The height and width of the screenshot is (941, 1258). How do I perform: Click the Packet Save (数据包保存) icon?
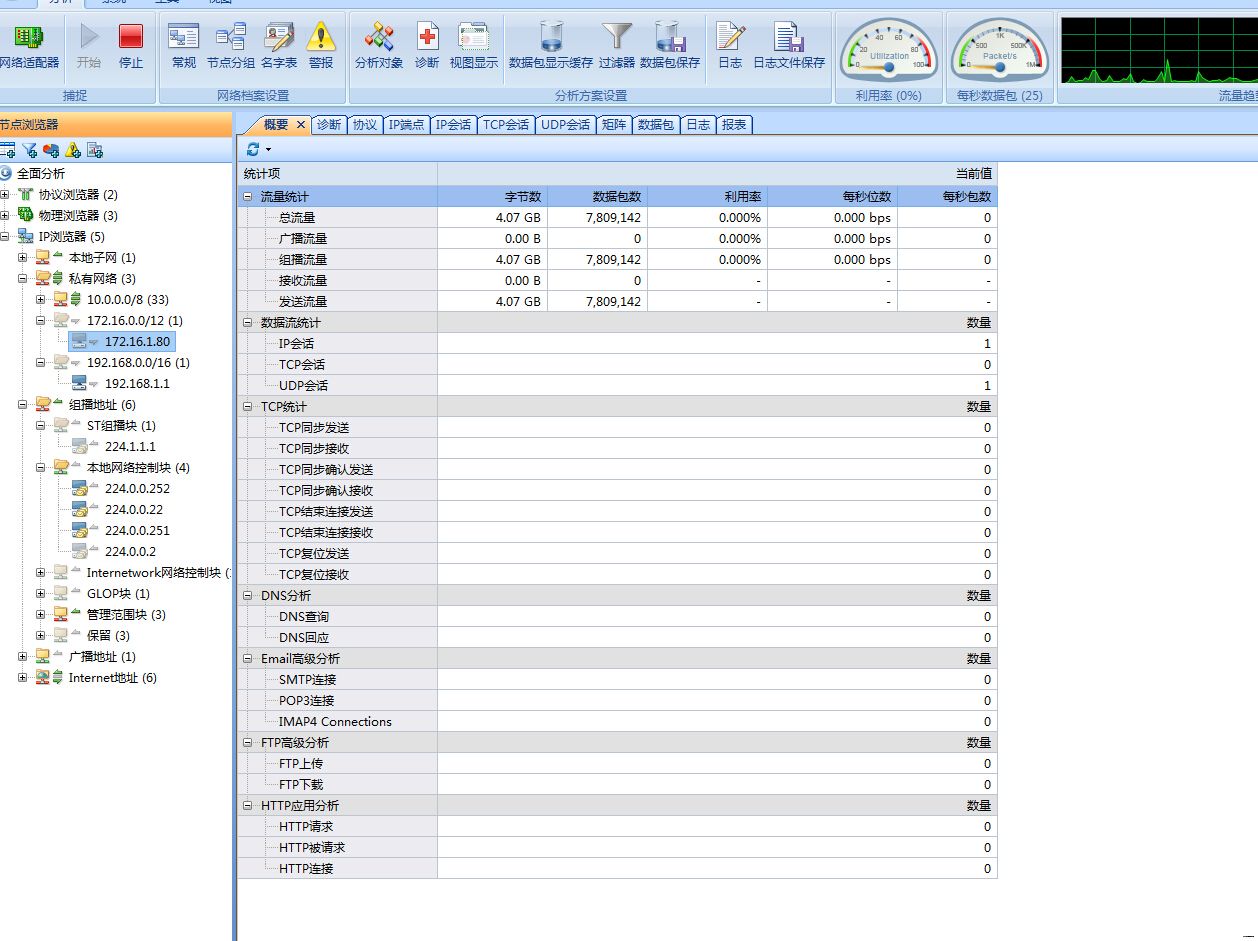coord(670,46)
